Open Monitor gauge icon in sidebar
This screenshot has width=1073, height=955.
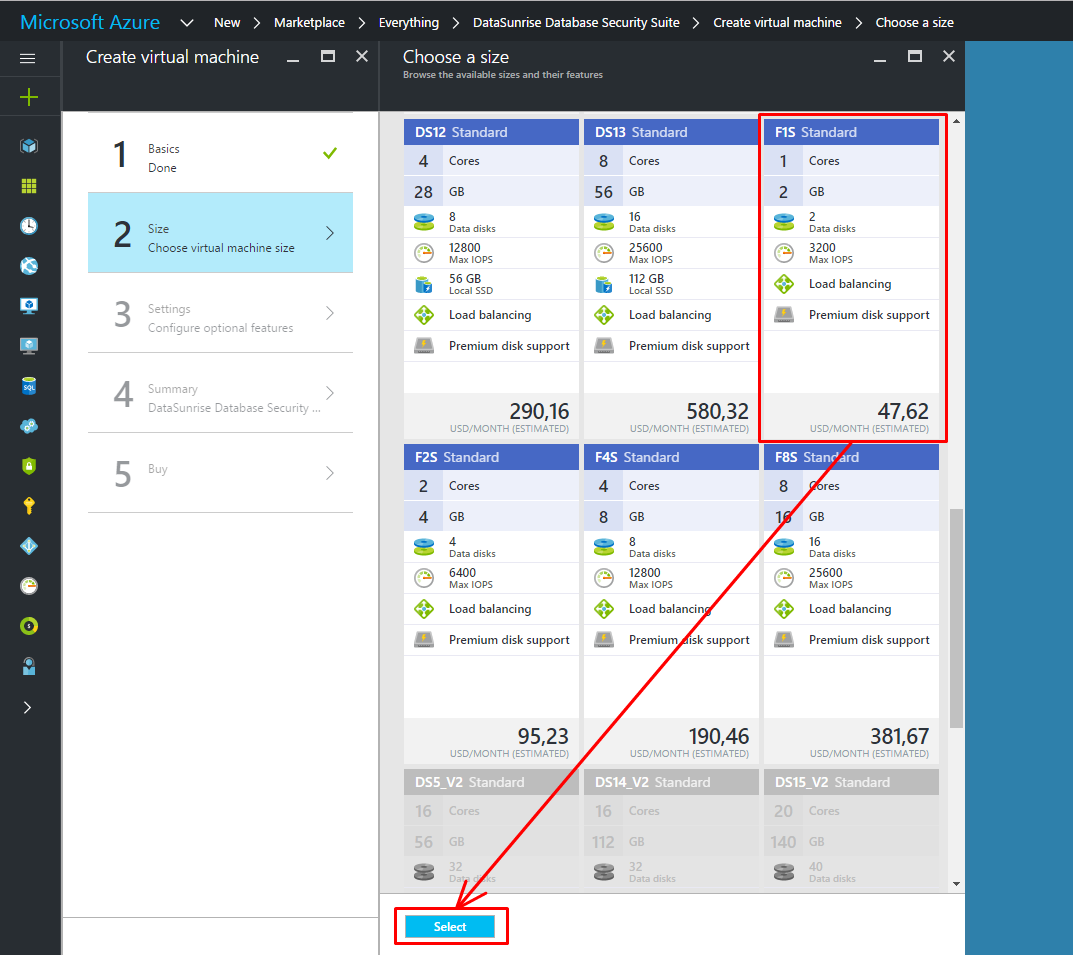pos(29,586)
